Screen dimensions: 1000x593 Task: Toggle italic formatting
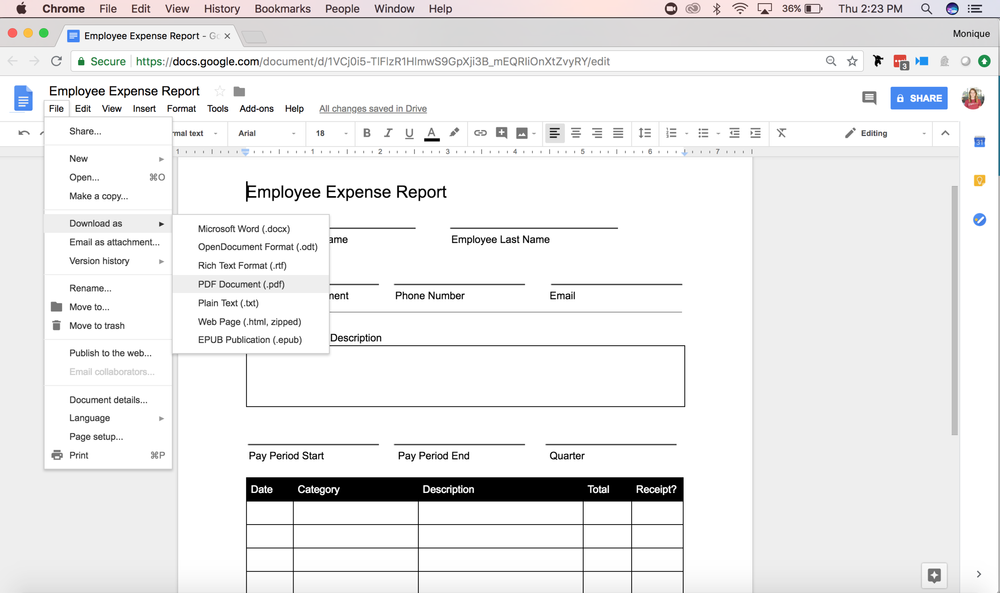coord(388,132)
